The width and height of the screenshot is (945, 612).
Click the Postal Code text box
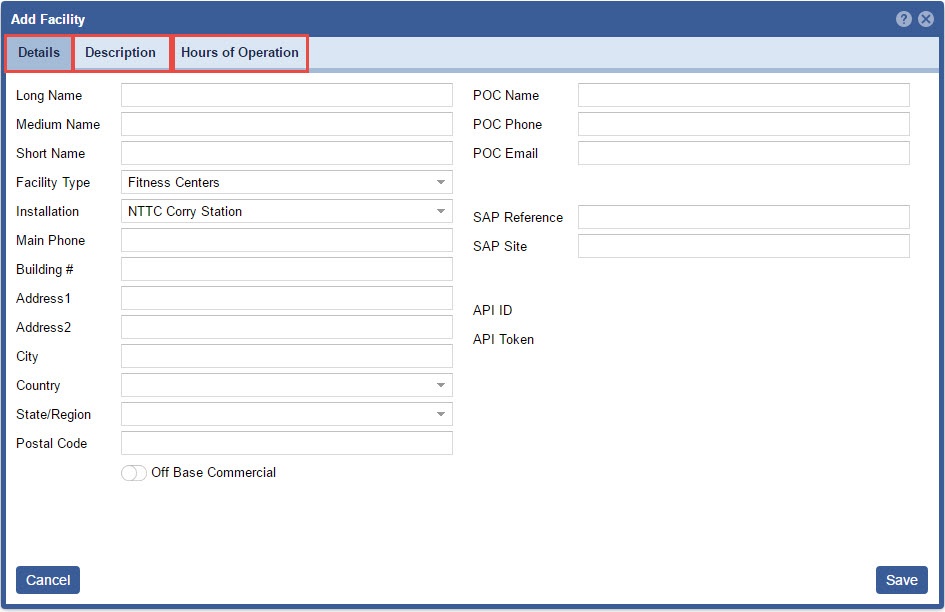point(286,443)
